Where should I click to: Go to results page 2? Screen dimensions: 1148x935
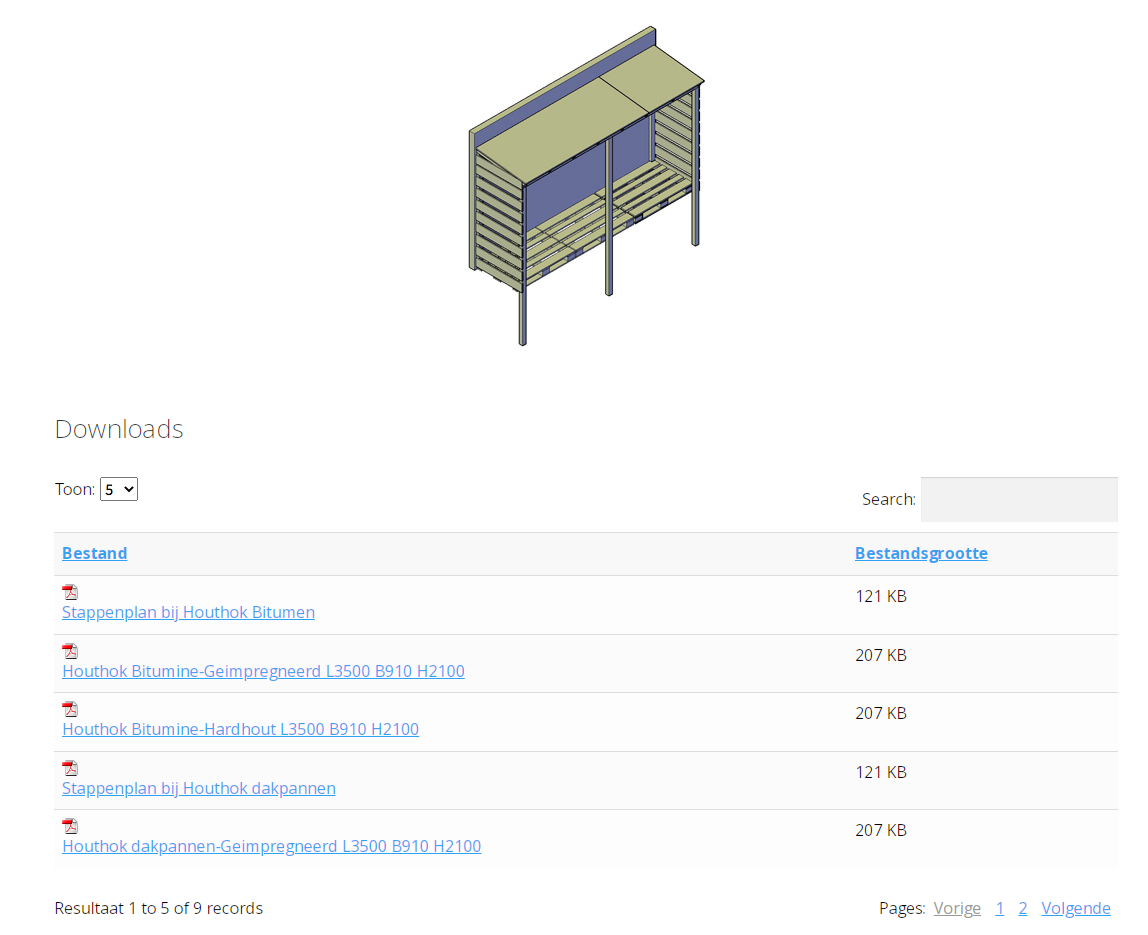(1023, 908)
